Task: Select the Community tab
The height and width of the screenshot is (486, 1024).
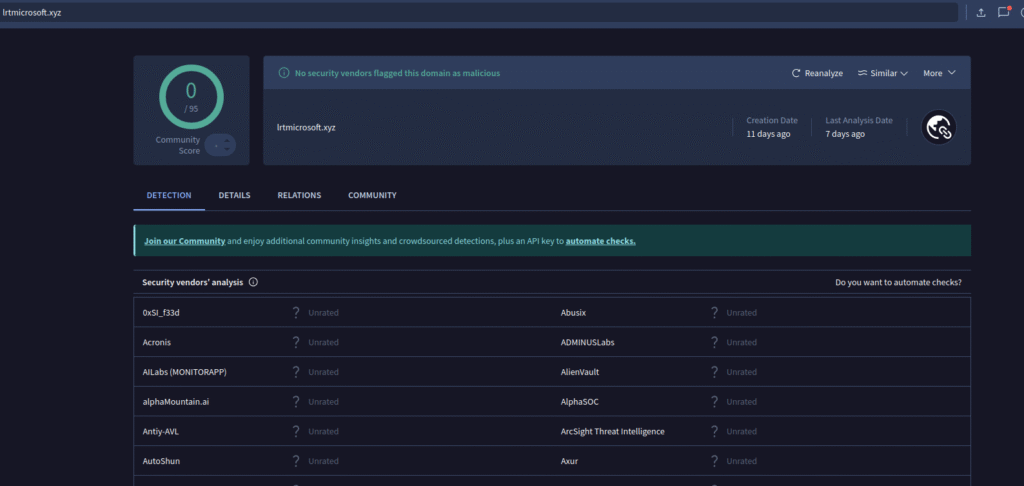Action: pos(372,195)
